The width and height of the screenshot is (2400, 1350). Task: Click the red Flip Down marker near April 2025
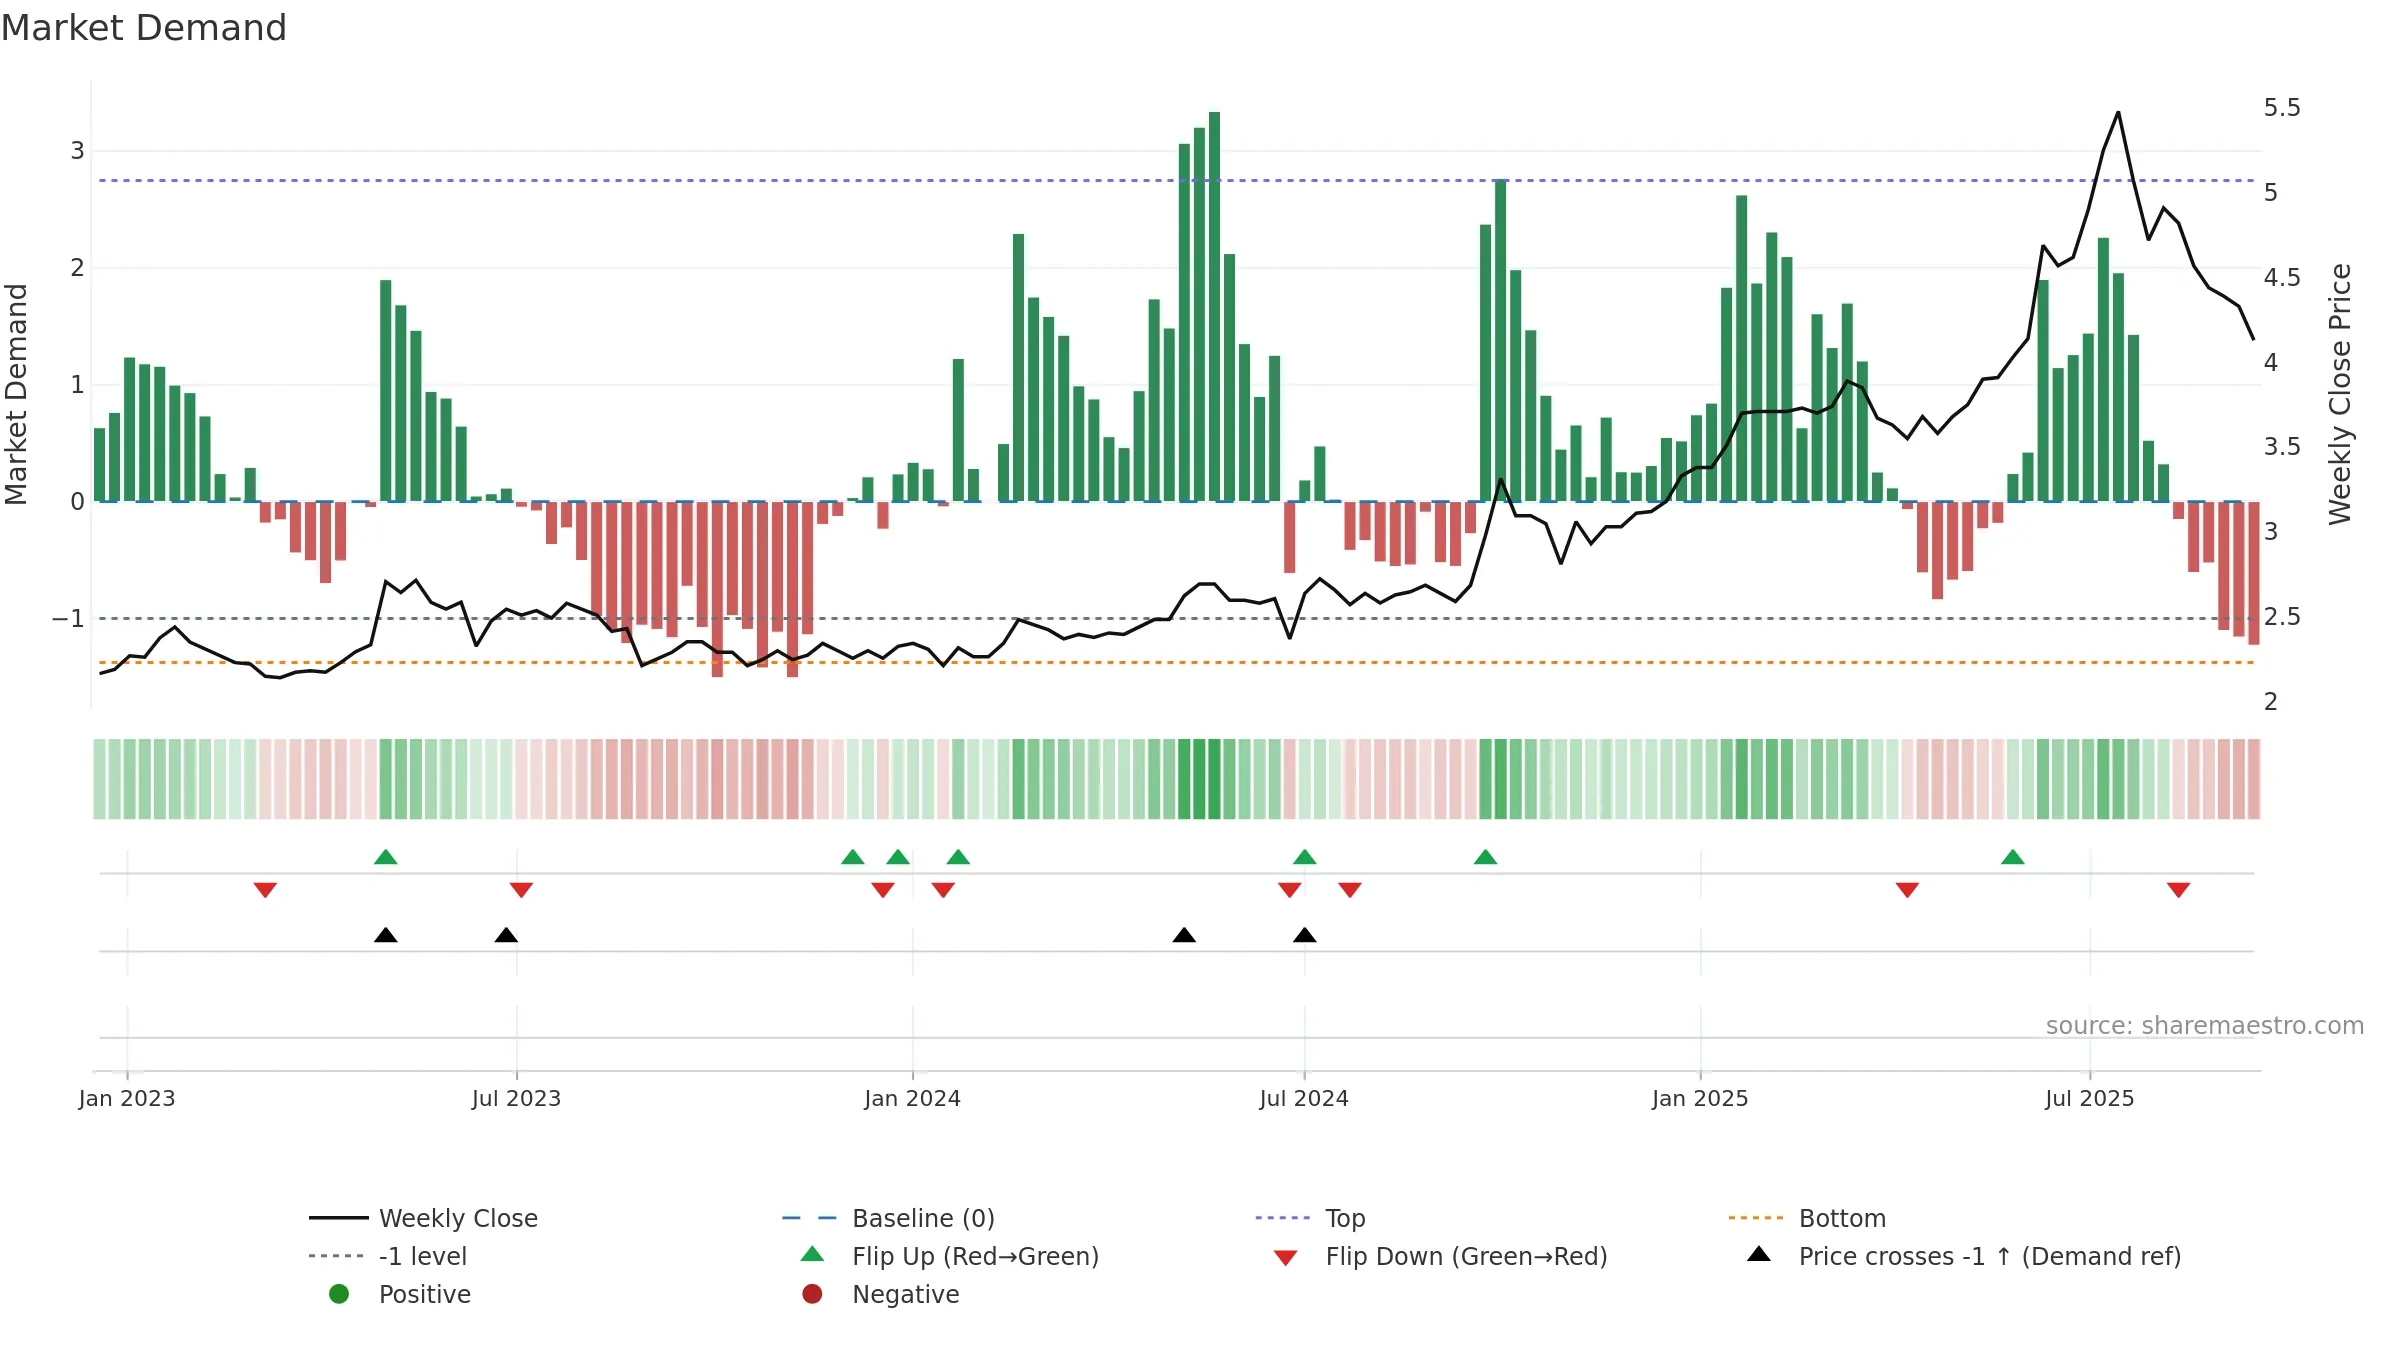[x=1907, y=890]
